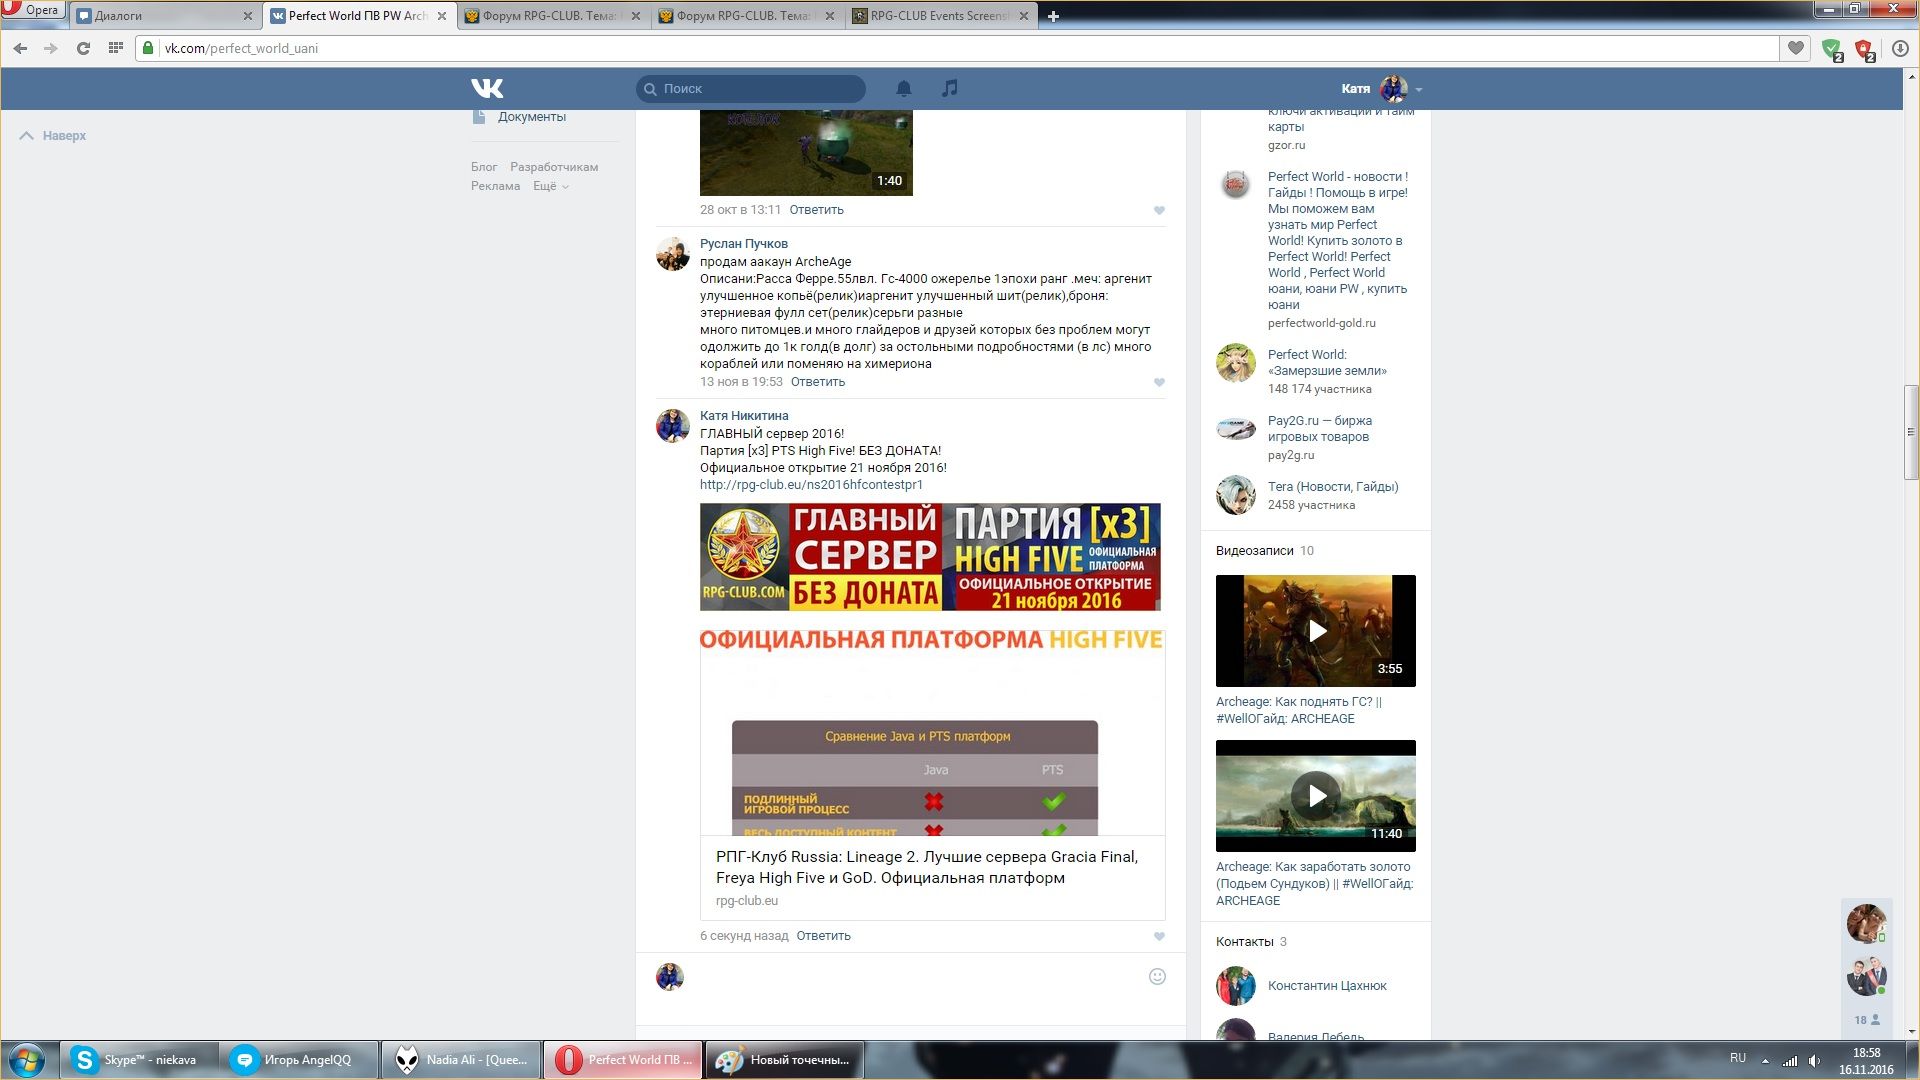Viewport: 1920px width, 1080px height.
Task: Open the red shield extension icon
Action: (x=1864, y=48)
